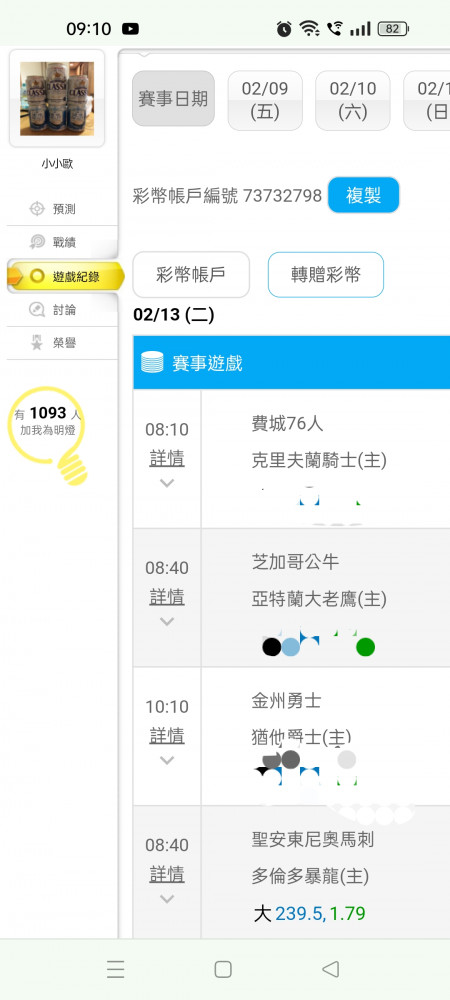
Task: Open the 預測 prediction icon in sidebar
Action: [x=38, y=209]
